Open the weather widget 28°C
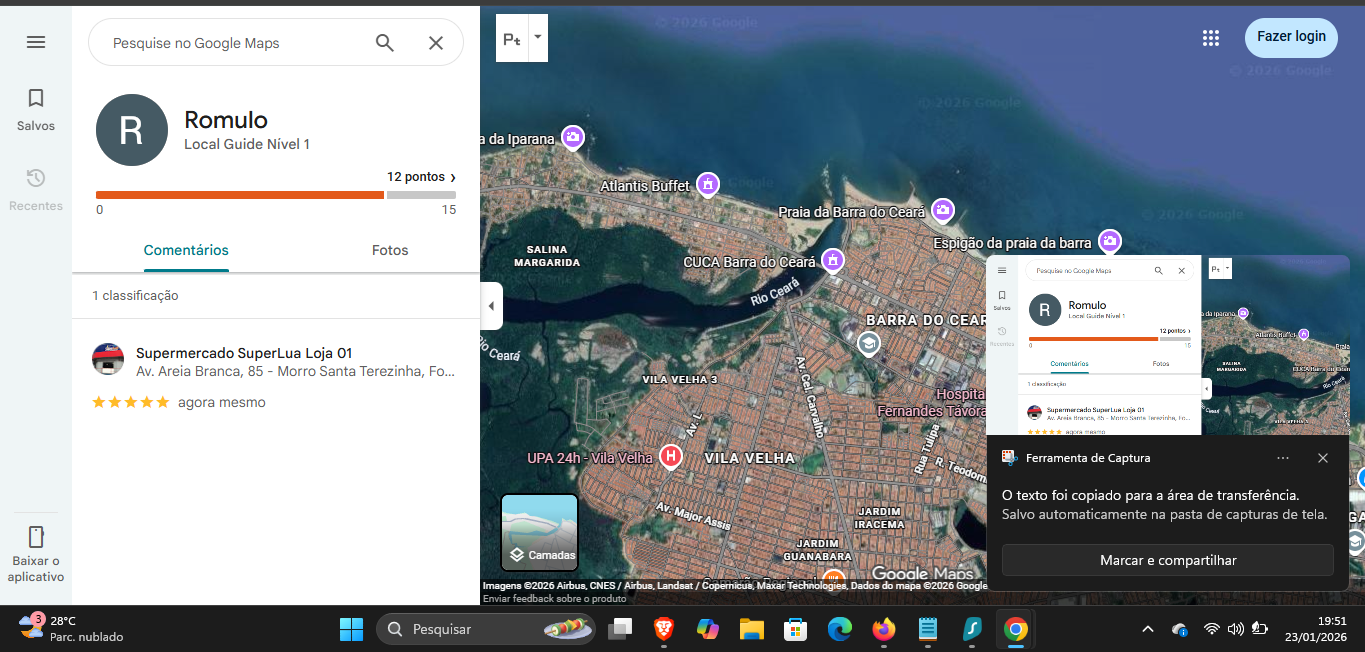 tap(72, 629)
